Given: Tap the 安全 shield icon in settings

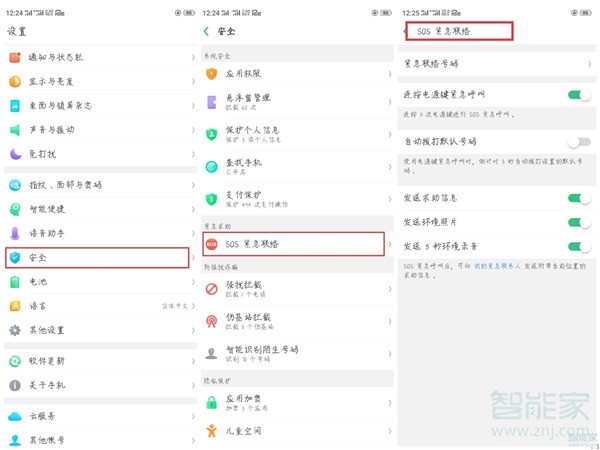Looking at the screenshot, I should [15, 257].
